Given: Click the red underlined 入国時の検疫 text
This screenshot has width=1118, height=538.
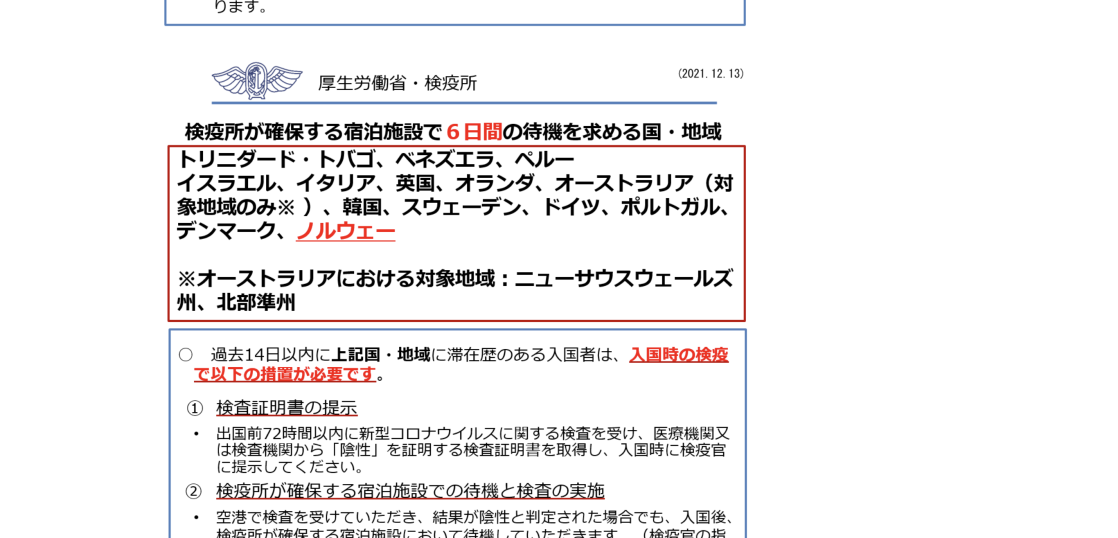Looking at the screenshot, I should click(x=678, y=355).
